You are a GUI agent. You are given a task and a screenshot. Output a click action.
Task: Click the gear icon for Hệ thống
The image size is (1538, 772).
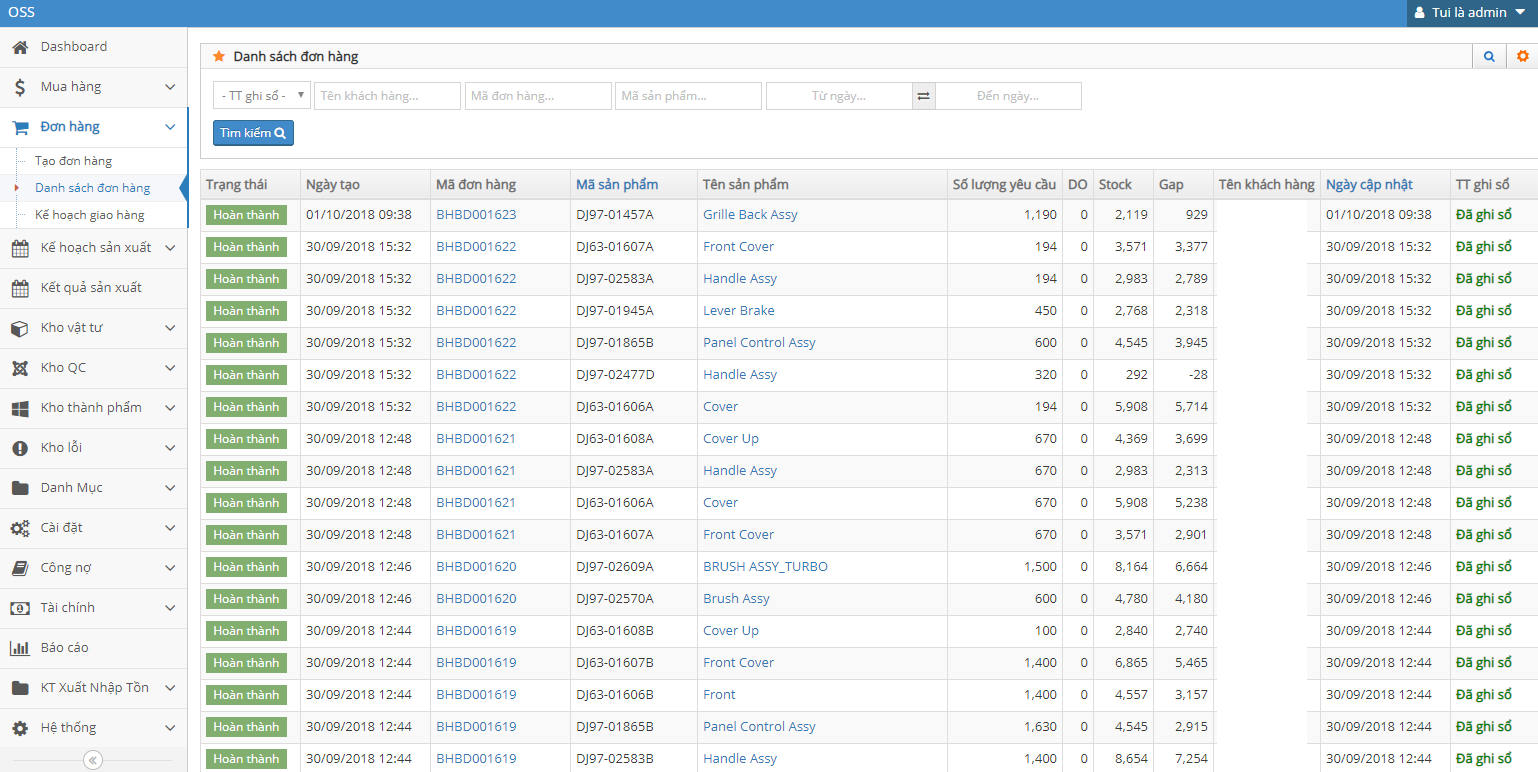tap(20, 728)
